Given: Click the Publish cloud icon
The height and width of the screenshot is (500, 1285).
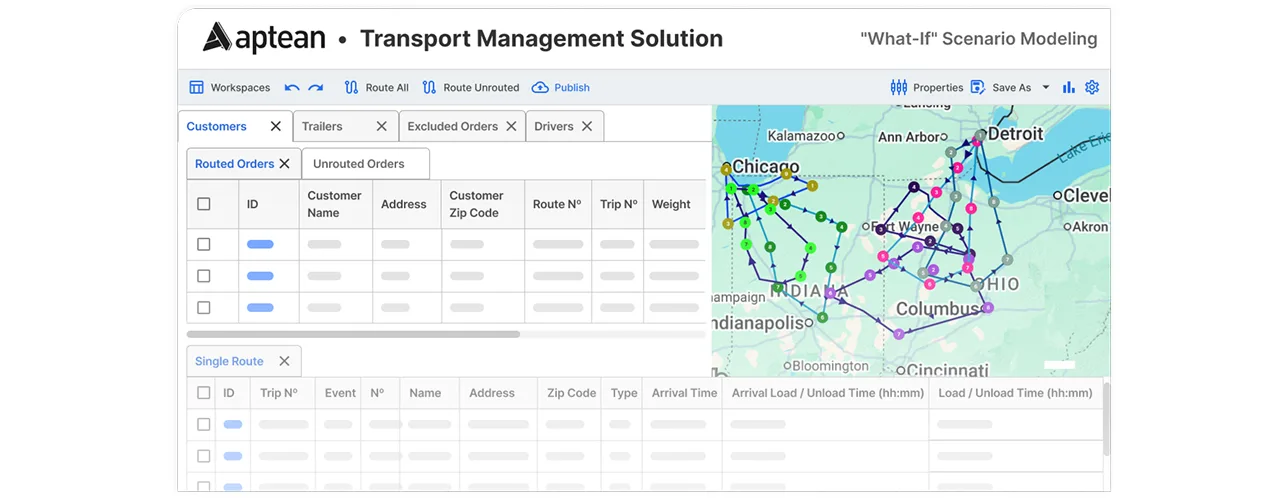Looking at the screenshot, I should [x=540, y=88].
